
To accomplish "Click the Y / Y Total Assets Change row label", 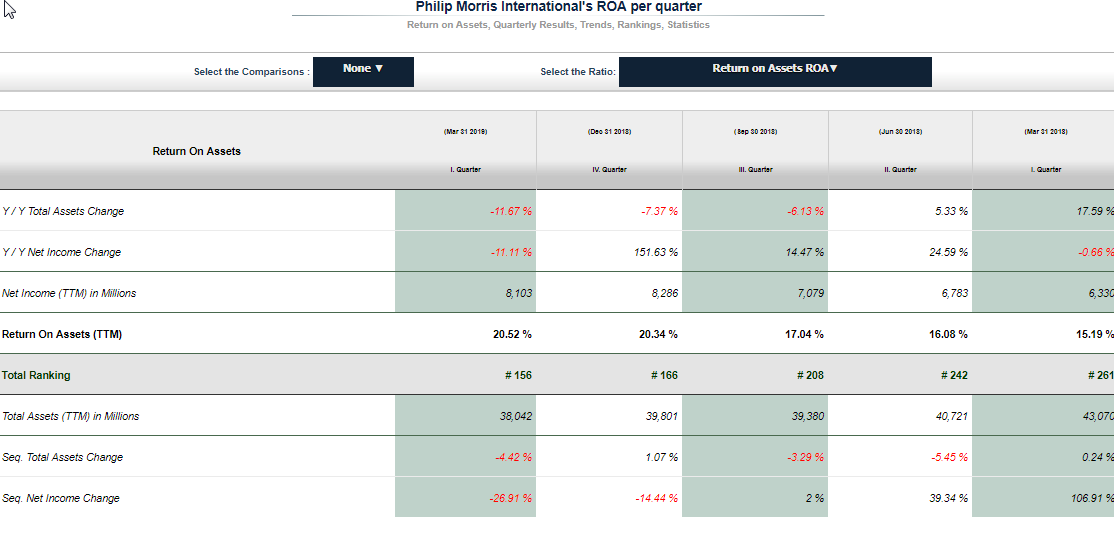I will coord(63,212).
